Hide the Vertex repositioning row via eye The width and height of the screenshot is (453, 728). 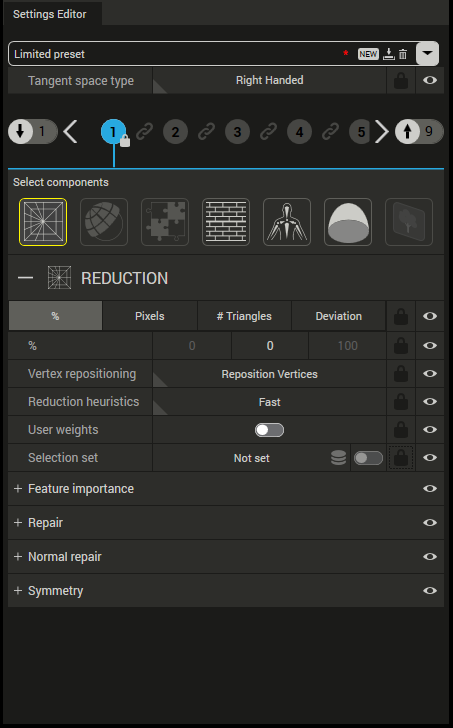click(x=430, y=374)
